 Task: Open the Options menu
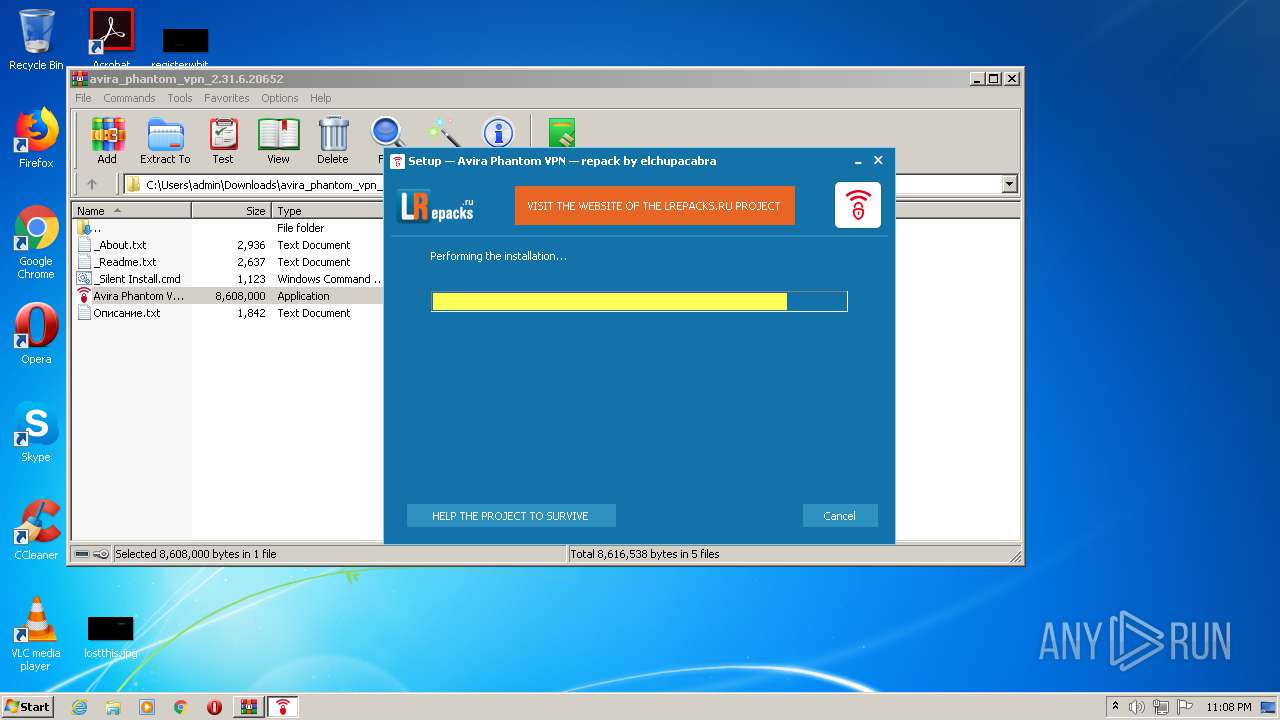point(280,98)
